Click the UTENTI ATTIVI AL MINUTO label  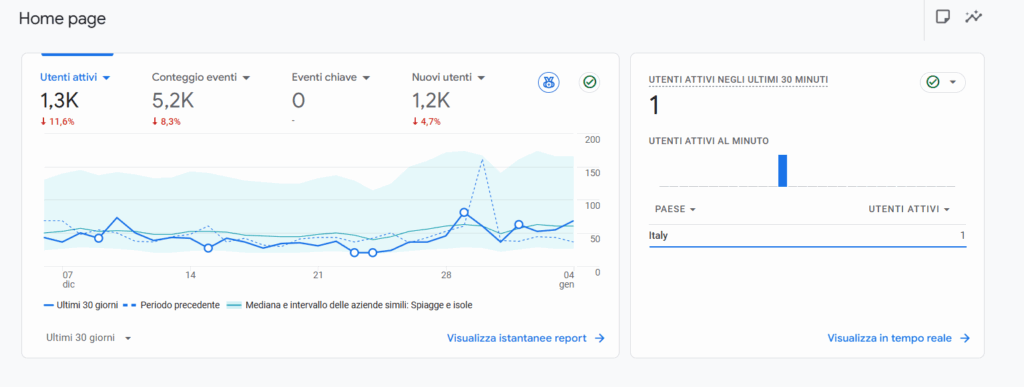[x=709, y=140]
